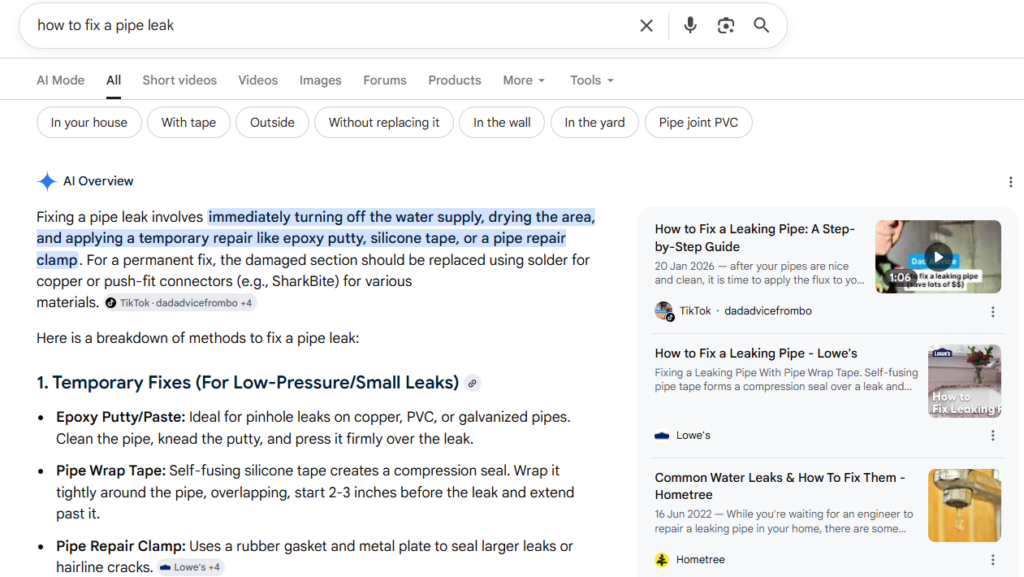Image resolution: width=1024 pixels, height=577 pixels.
Task: Open three-dot menu for Lowe's result
Action: coord(993,435)
